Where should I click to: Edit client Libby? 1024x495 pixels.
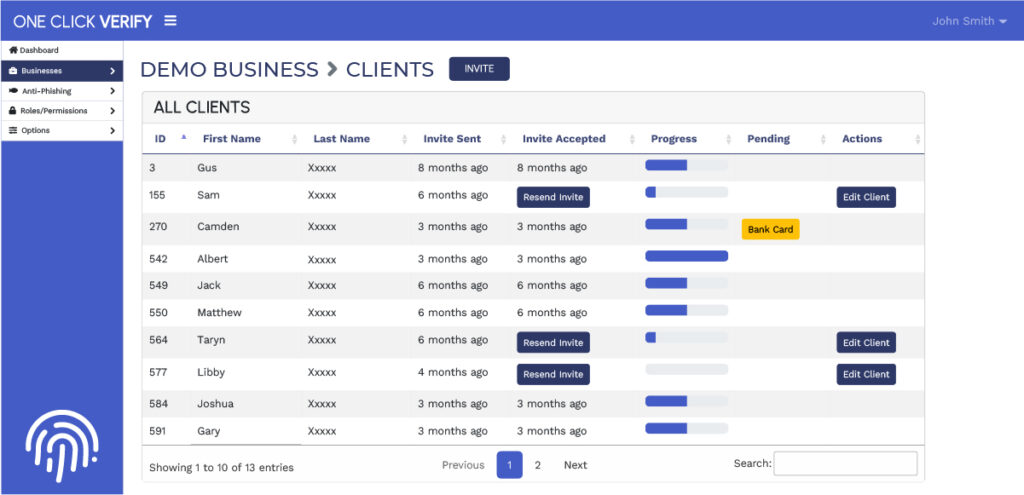tap(865, 374)
